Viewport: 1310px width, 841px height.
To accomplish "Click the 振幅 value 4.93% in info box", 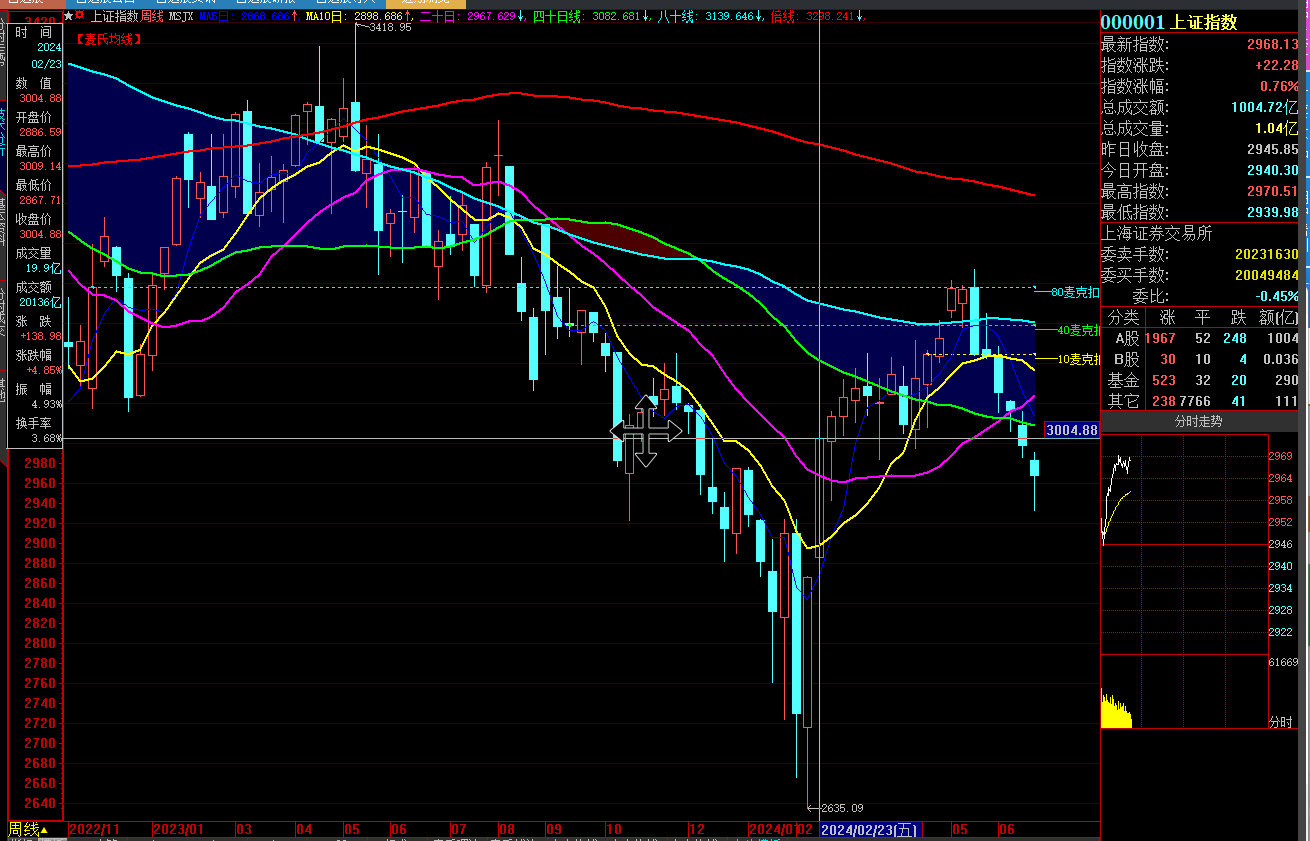I will [x=47, y=404].
